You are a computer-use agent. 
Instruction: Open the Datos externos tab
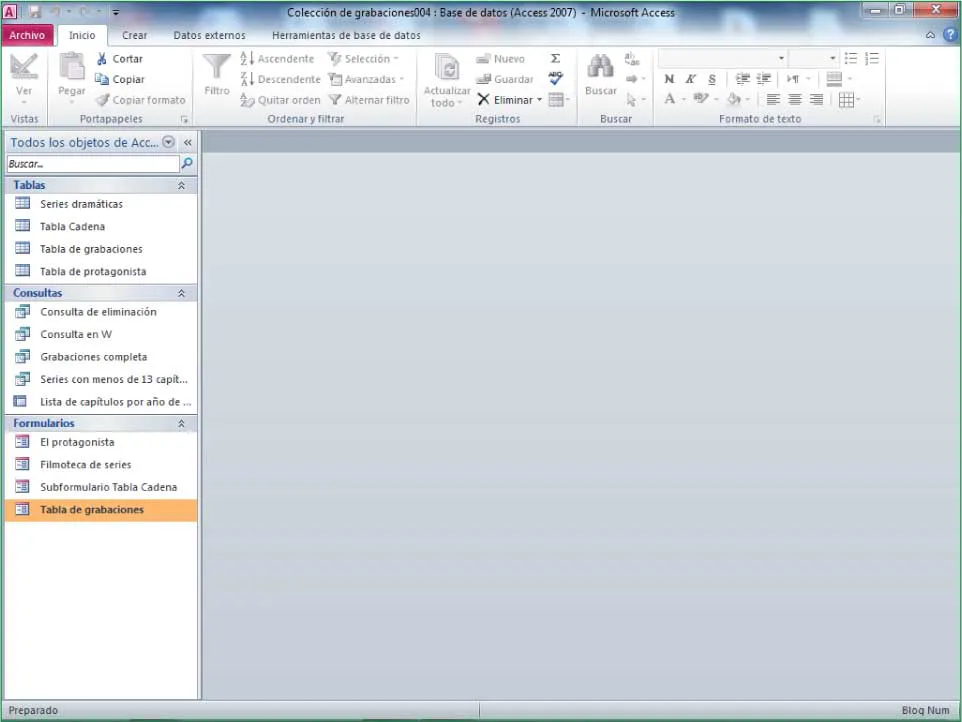[209, 35]
